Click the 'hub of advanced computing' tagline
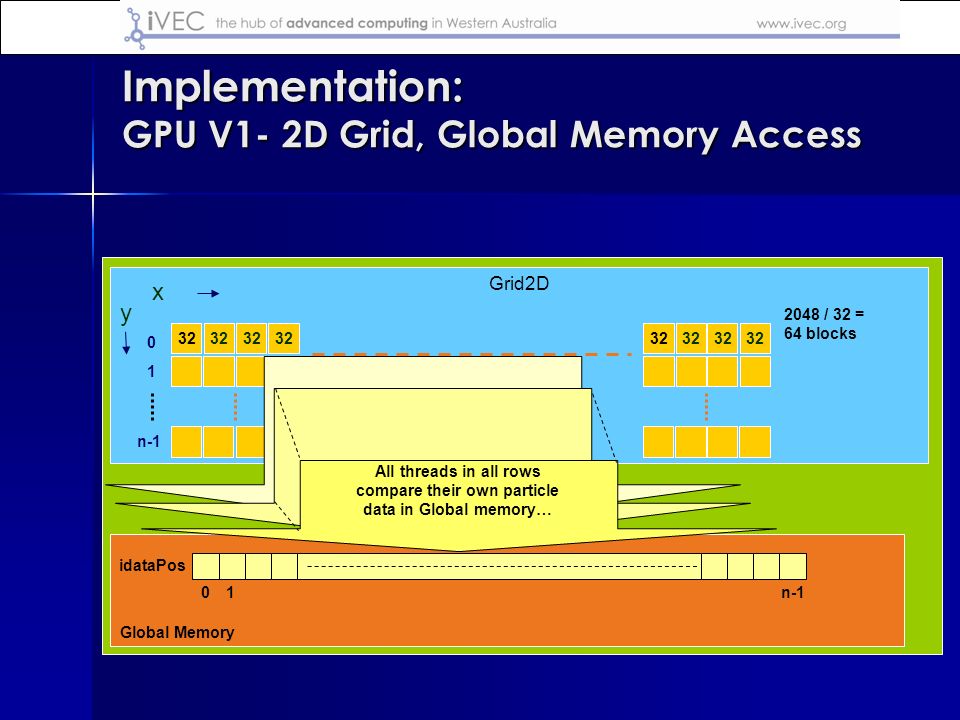Screen dimensions: 960x720 click(x=386, y=23)
